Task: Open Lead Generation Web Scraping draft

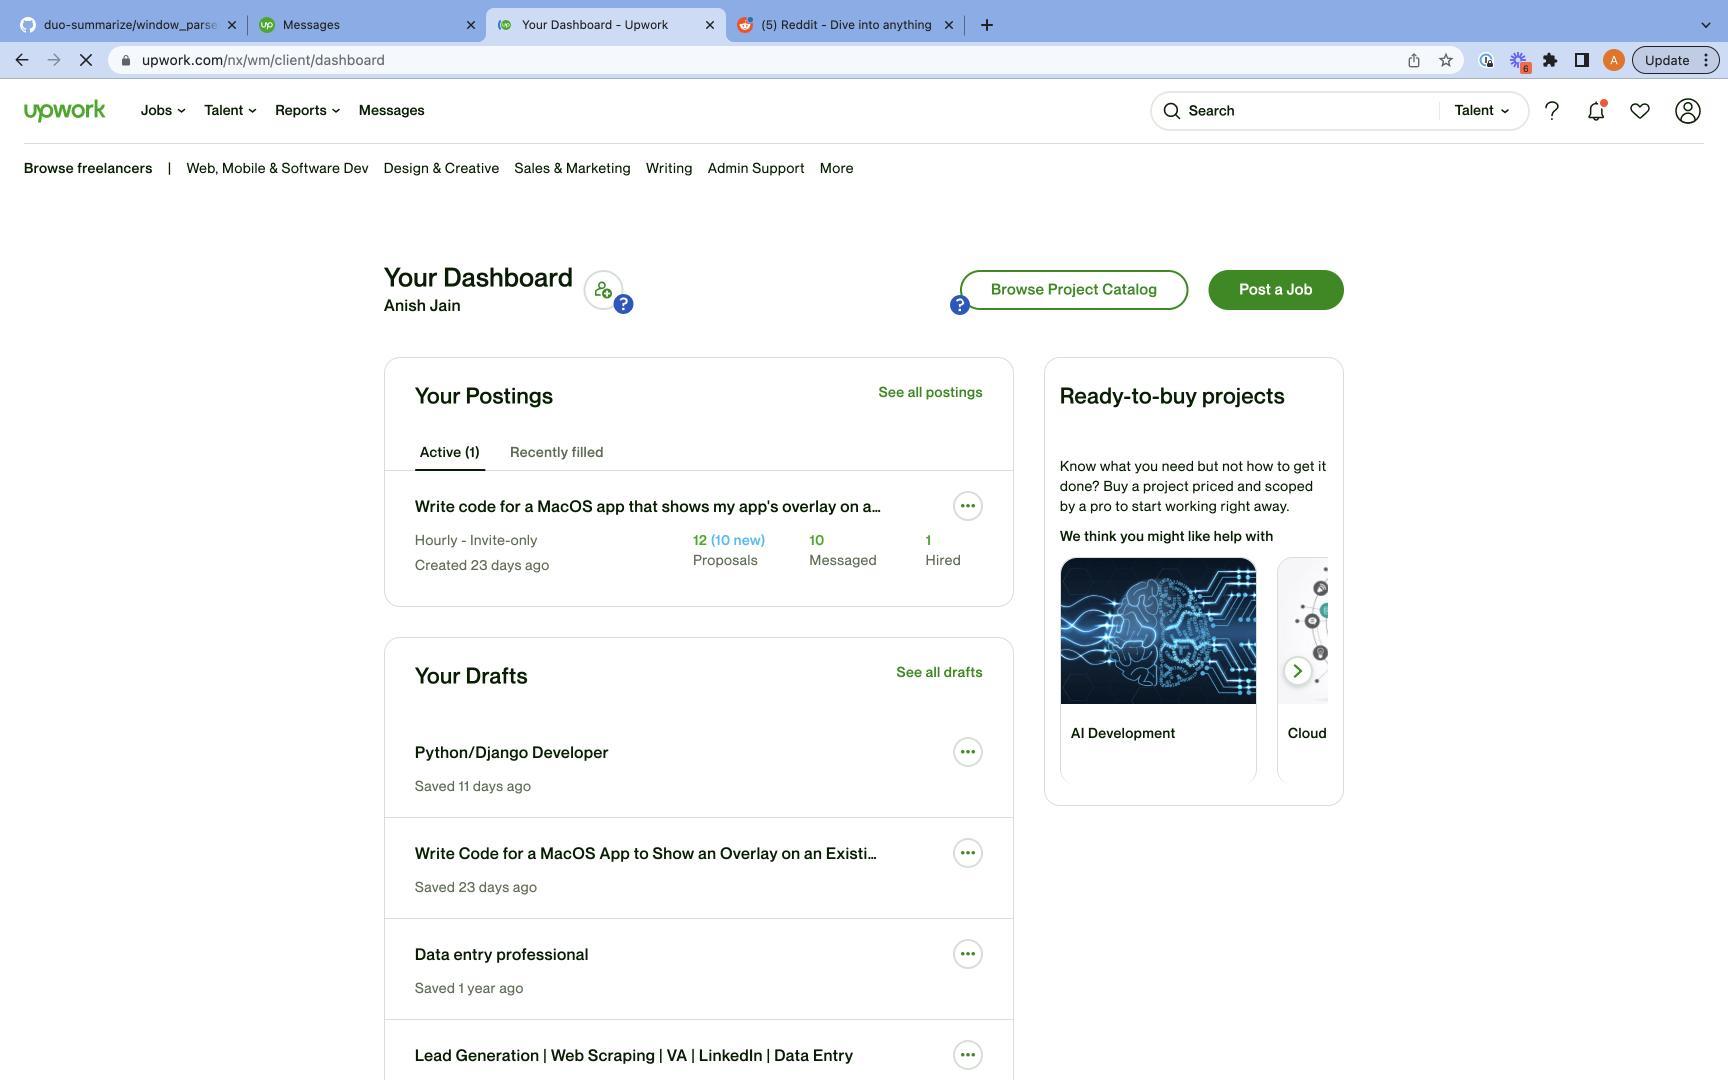Action: coord(633,1055)
